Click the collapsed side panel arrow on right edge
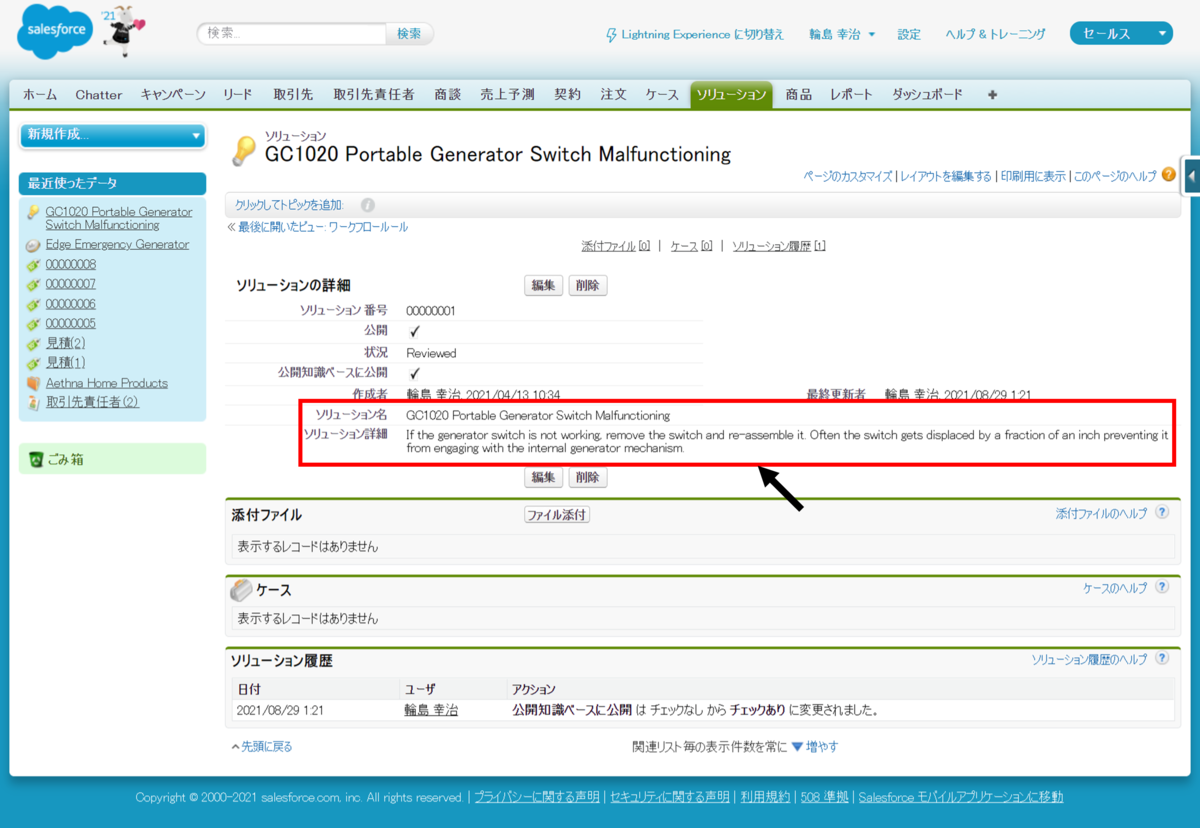Screen dimensions: 1200x828 coord(1191,176)
